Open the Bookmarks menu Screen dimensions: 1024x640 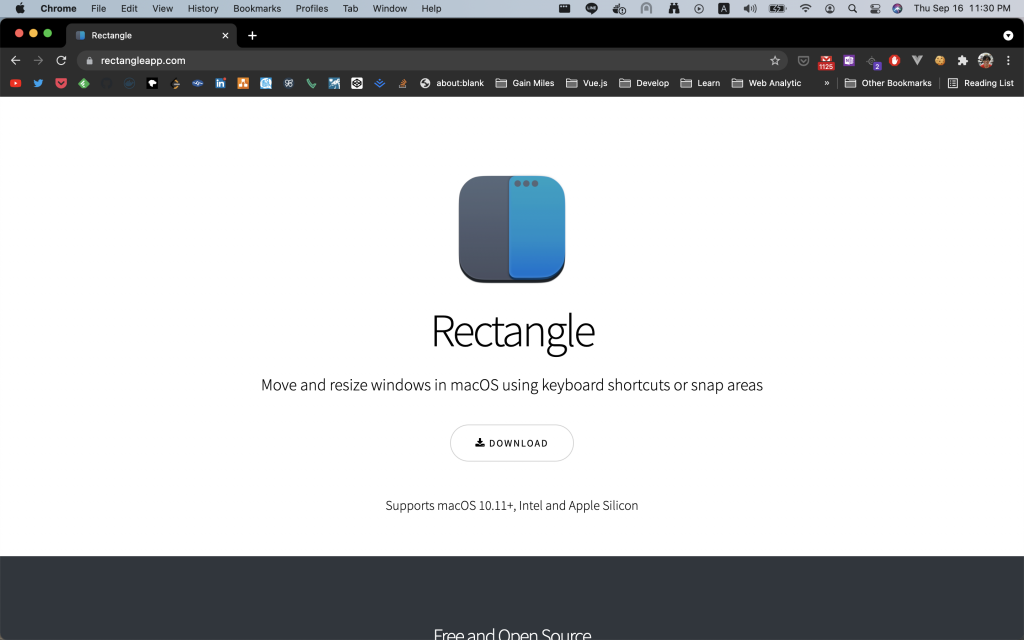(257, 8)
